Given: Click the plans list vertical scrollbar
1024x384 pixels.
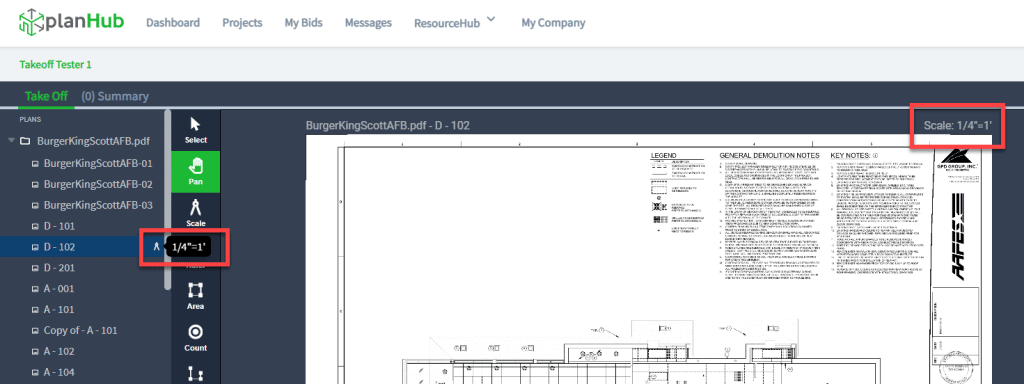Looking at the screenshot, I should click(x=168, y=199).
